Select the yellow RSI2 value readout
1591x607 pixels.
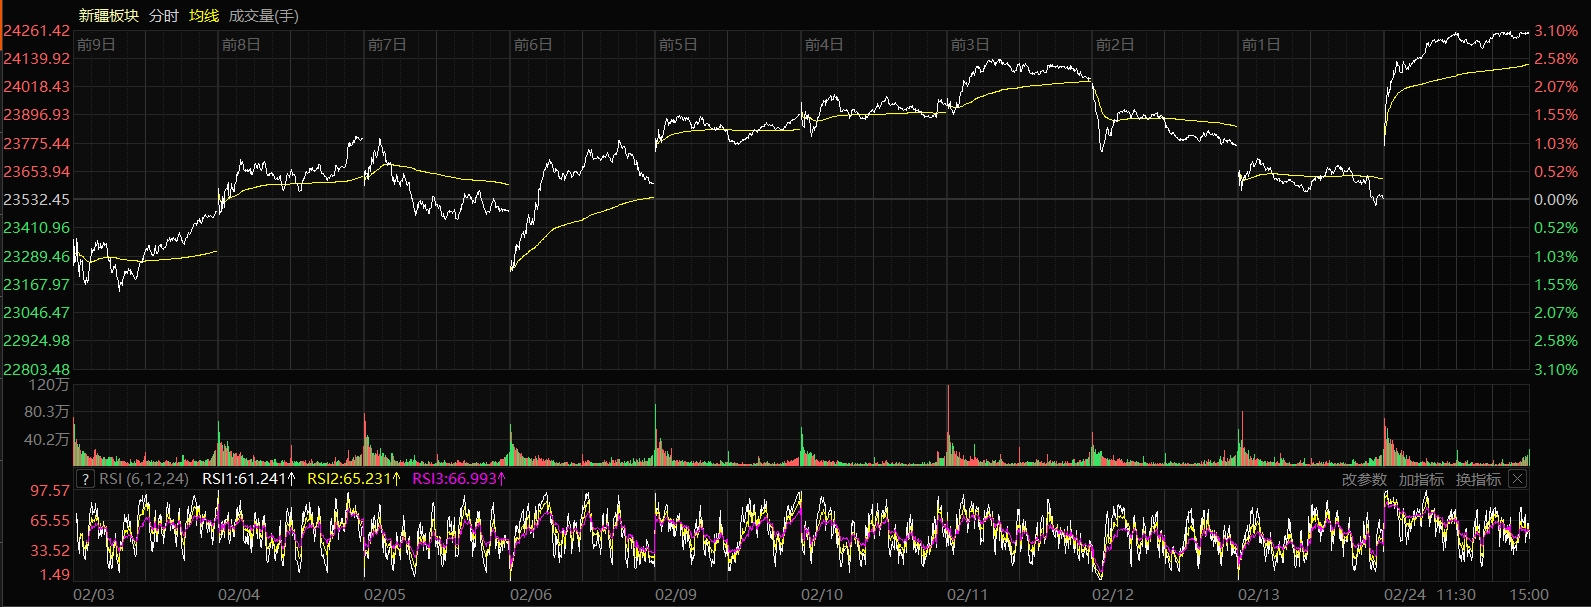[353, 479]
